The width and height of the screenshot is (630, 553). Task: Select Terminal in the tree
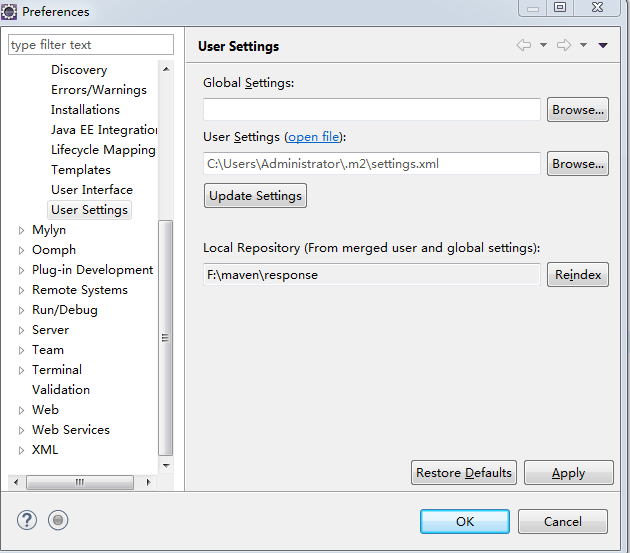coord(57,370)
